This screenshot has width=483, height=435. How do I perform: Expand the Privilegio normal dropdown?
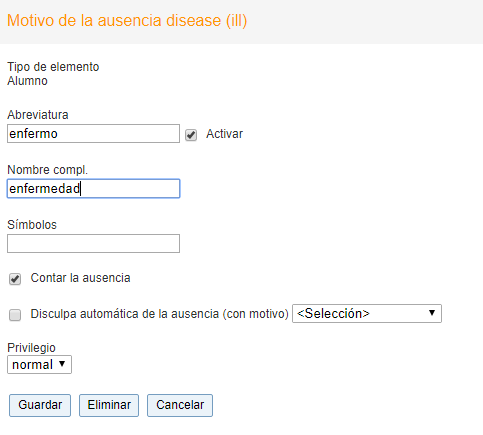(x=39, y=364)
